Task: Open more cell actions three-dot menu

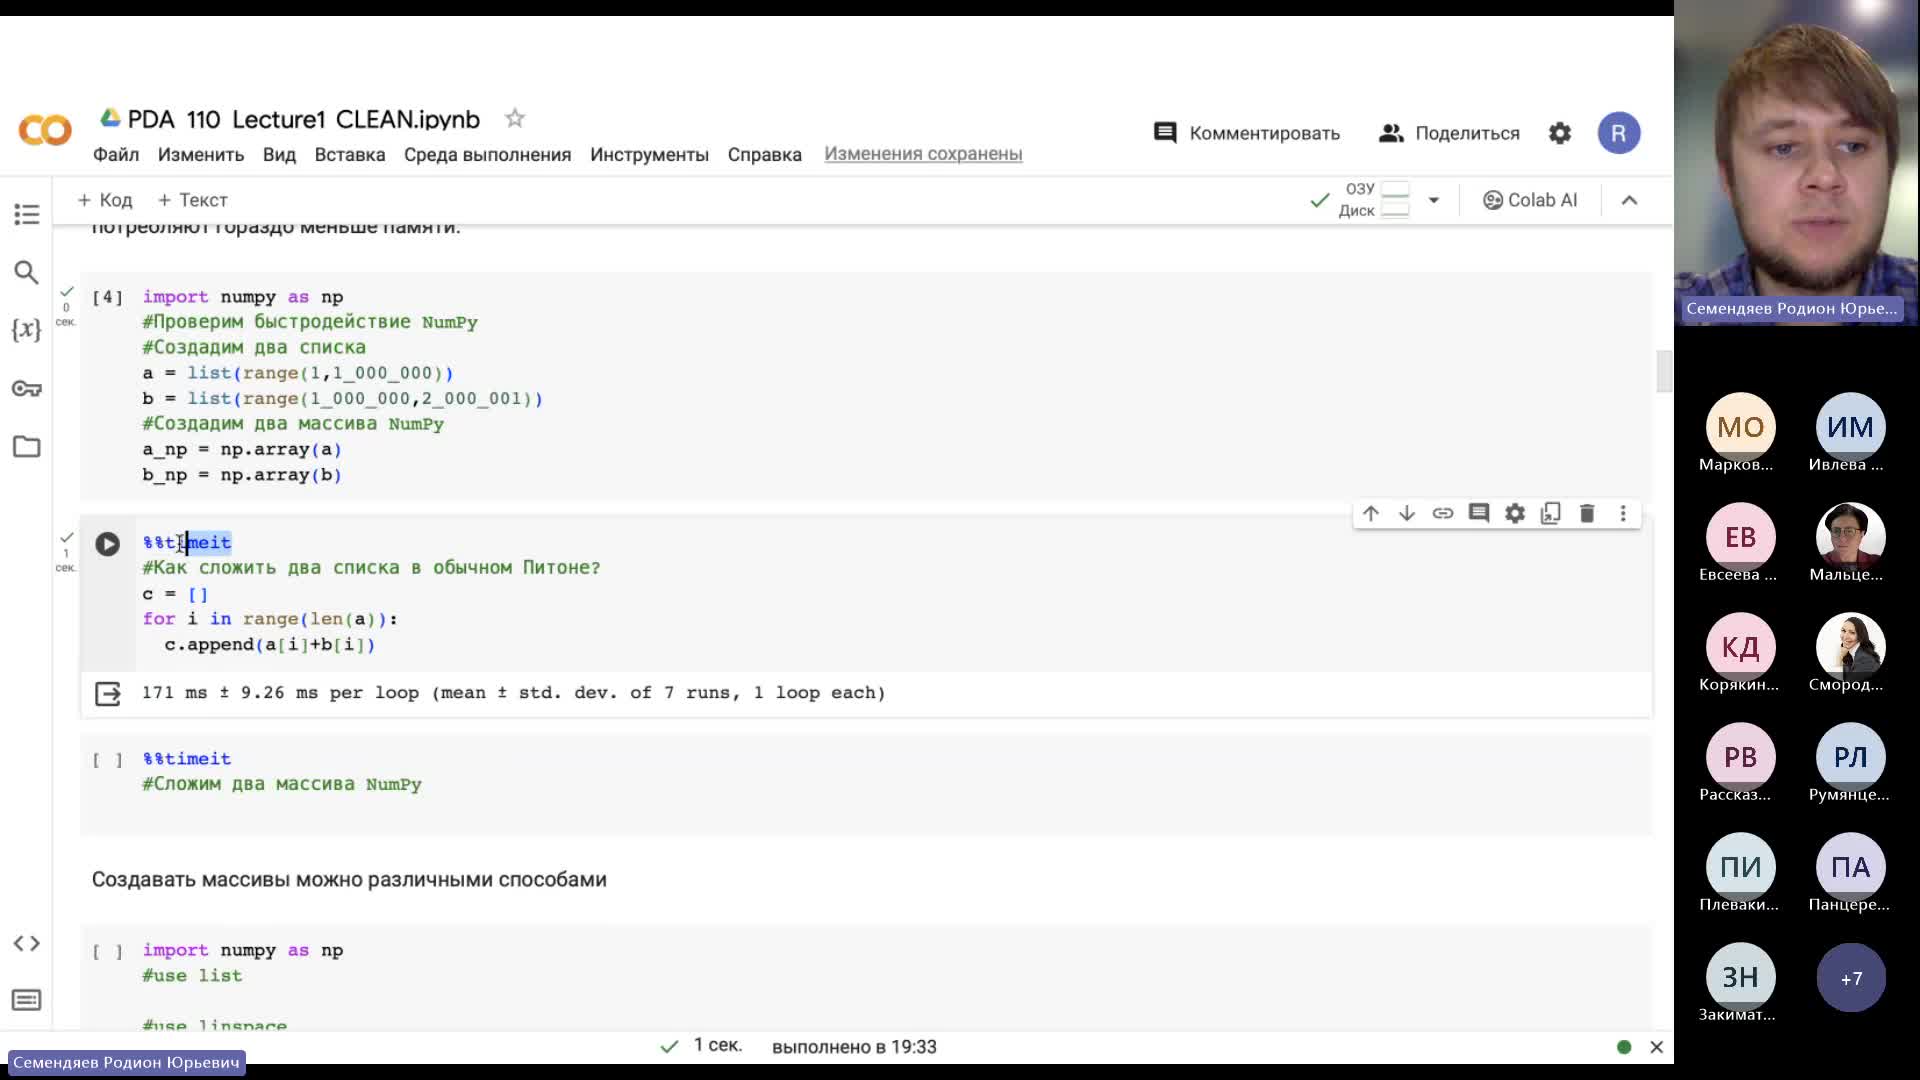Action: tap(1623, 513)
